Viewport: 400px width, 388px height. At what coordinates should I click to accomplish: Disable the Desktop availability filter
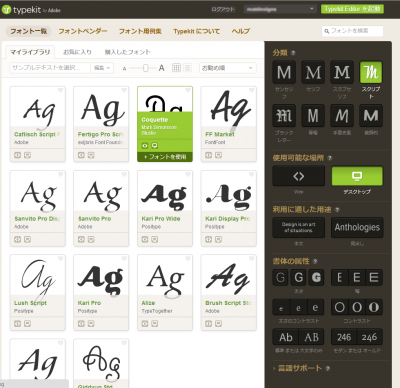click(x=357, y=176)
